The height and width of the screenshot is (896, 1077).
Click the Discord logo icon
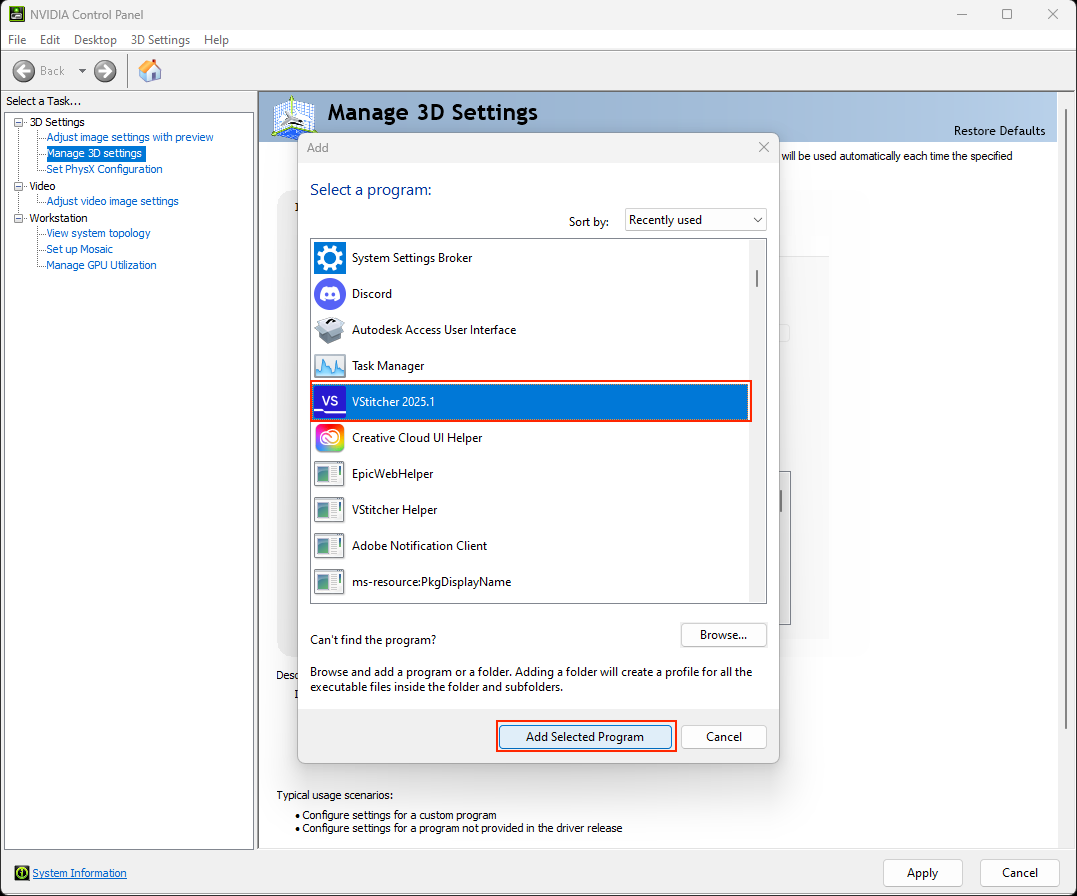click(x=330, y=294)
